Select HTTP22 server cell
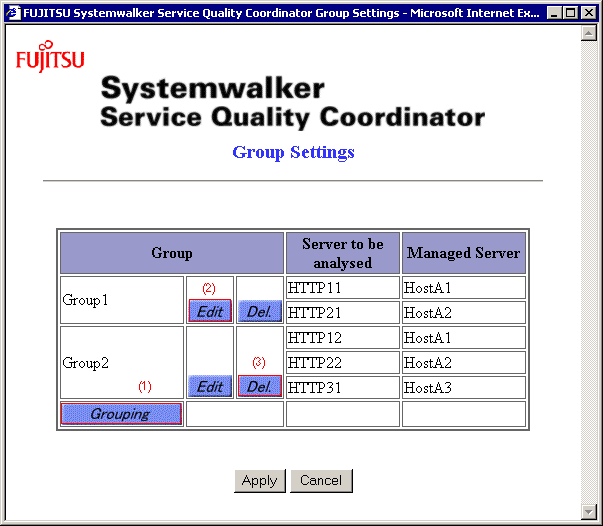The height and width of the screenshot is (526, 603). [343, 363]
